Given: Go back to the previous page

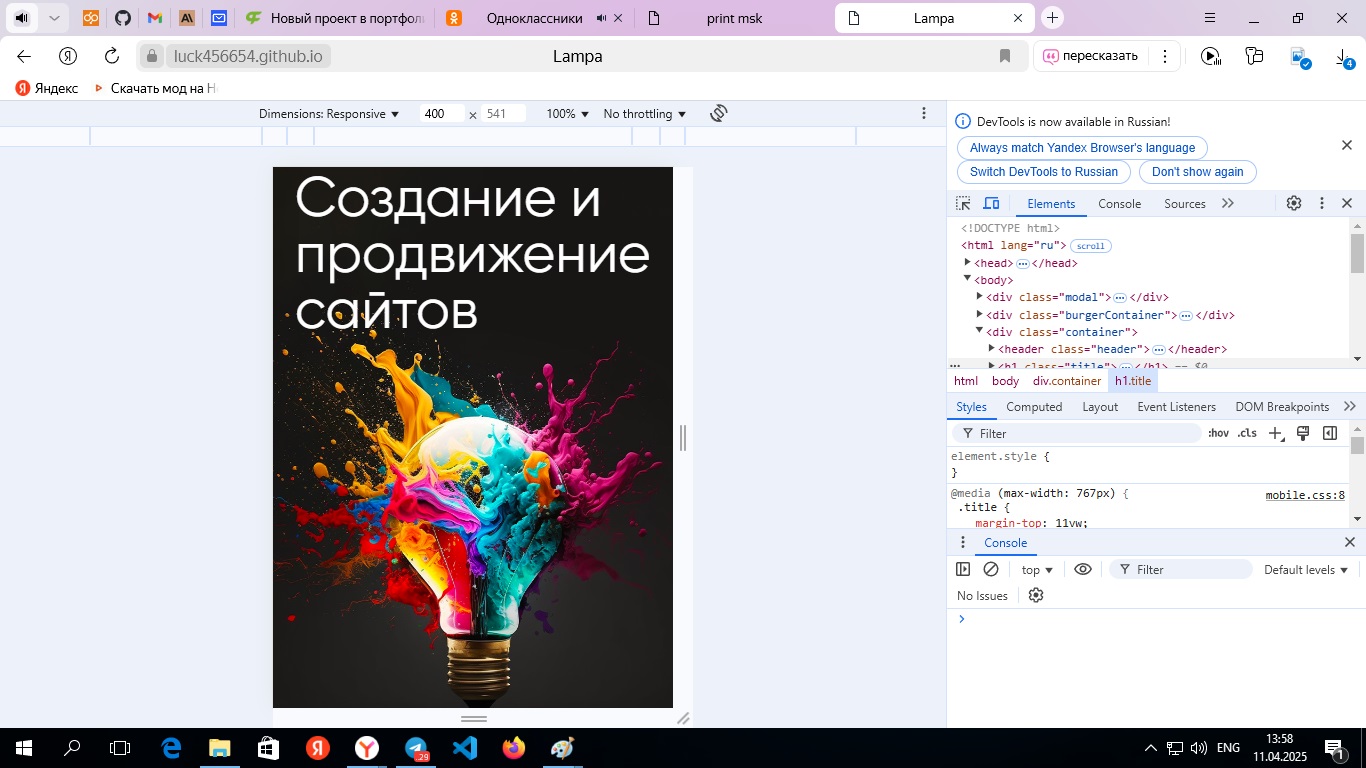Looking at the screenshot, I should point(24,56).
